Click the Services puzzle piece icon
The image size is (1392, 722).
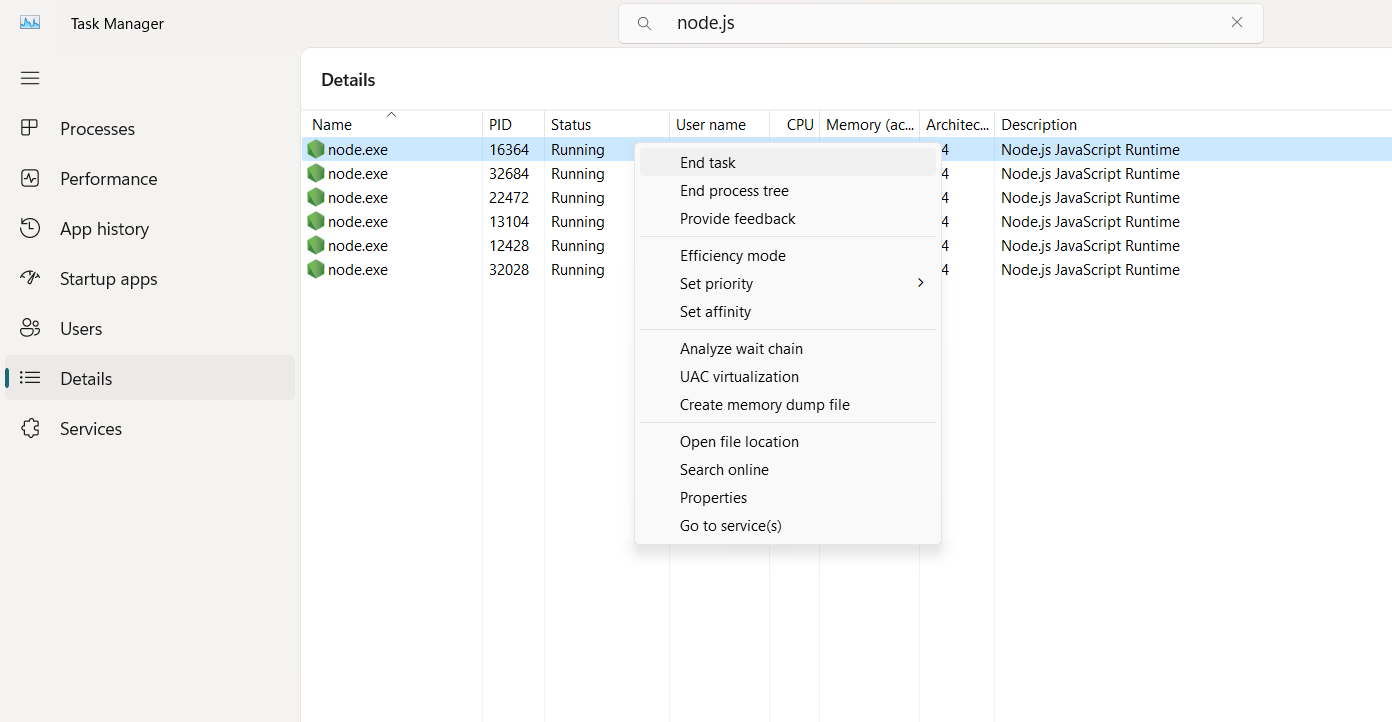coord(30,428)
